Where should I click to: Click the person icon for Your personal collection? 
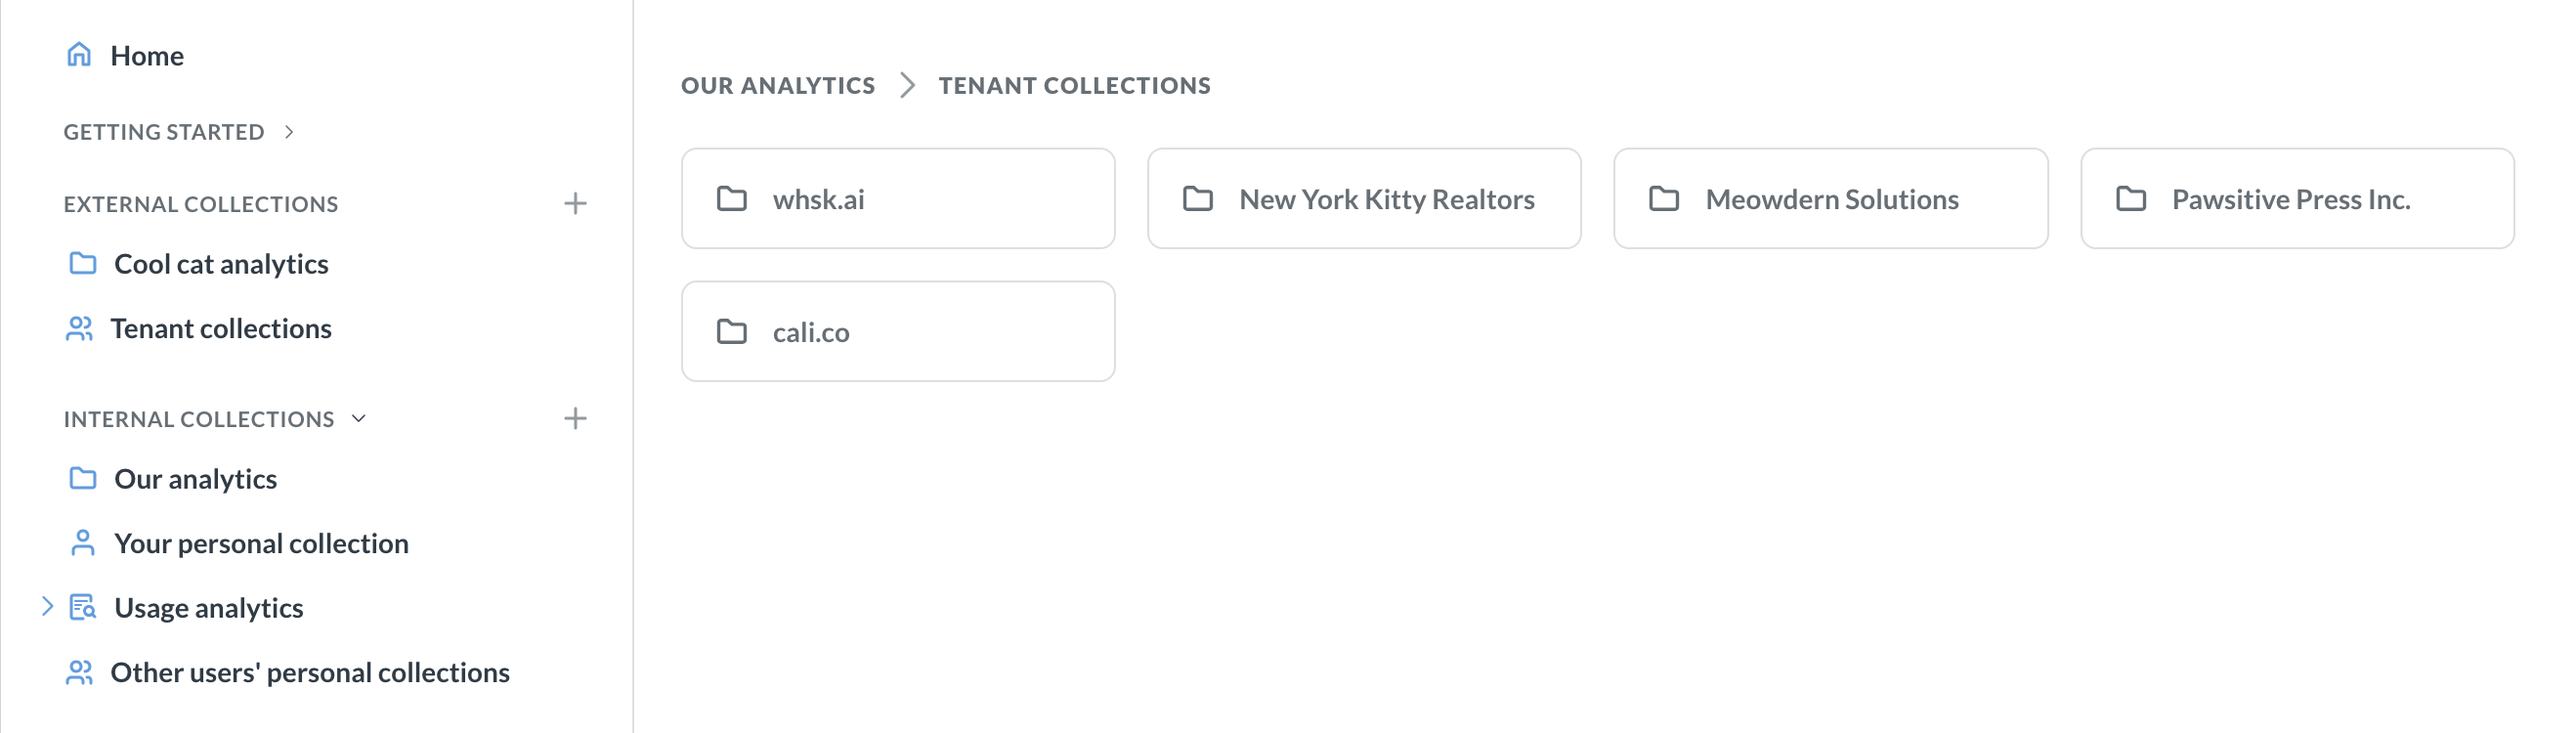(81, 542)
